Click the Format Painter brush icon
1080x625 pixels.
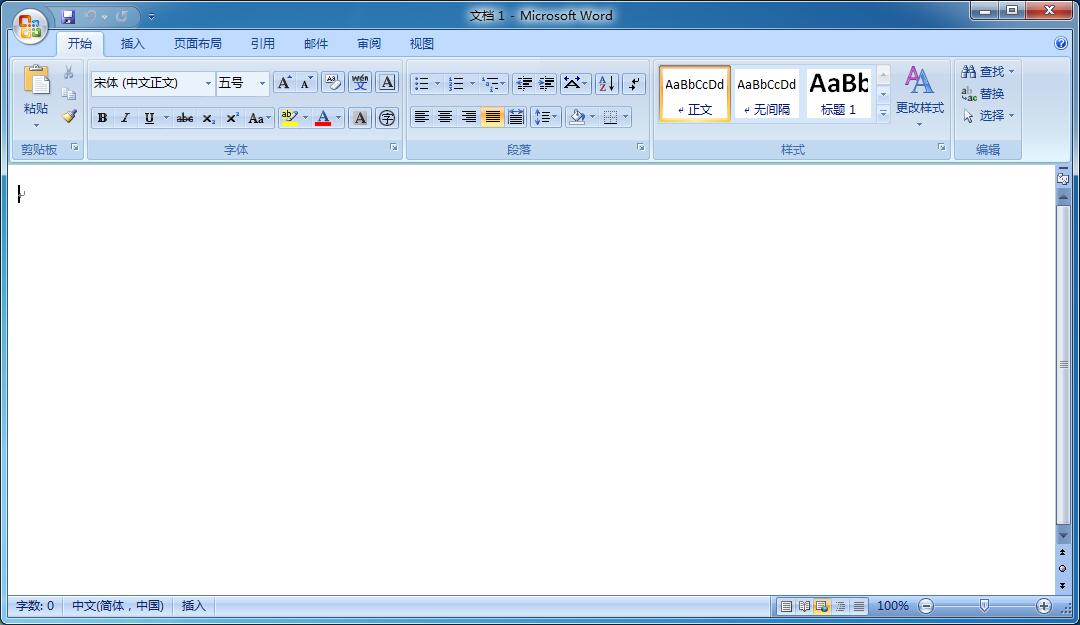[x=69, y=116]
